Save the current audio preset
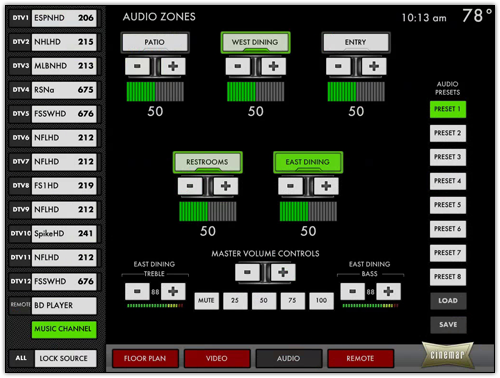 tap(448, 325)
